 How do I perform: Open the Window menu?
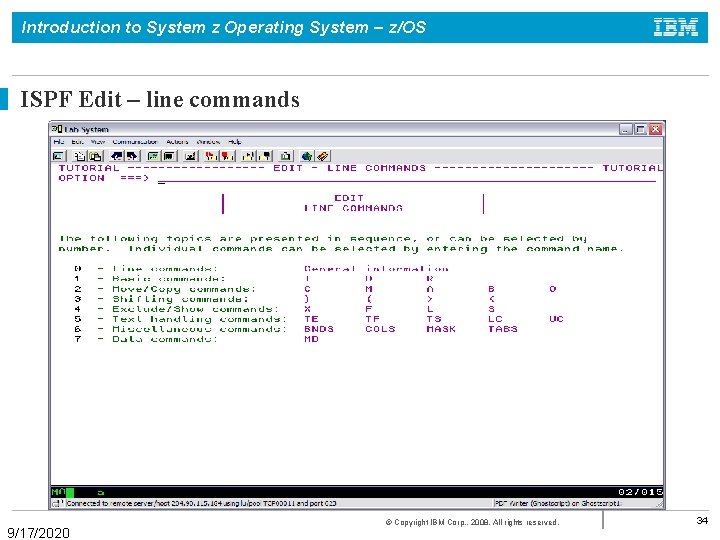(x=208, y=142)
